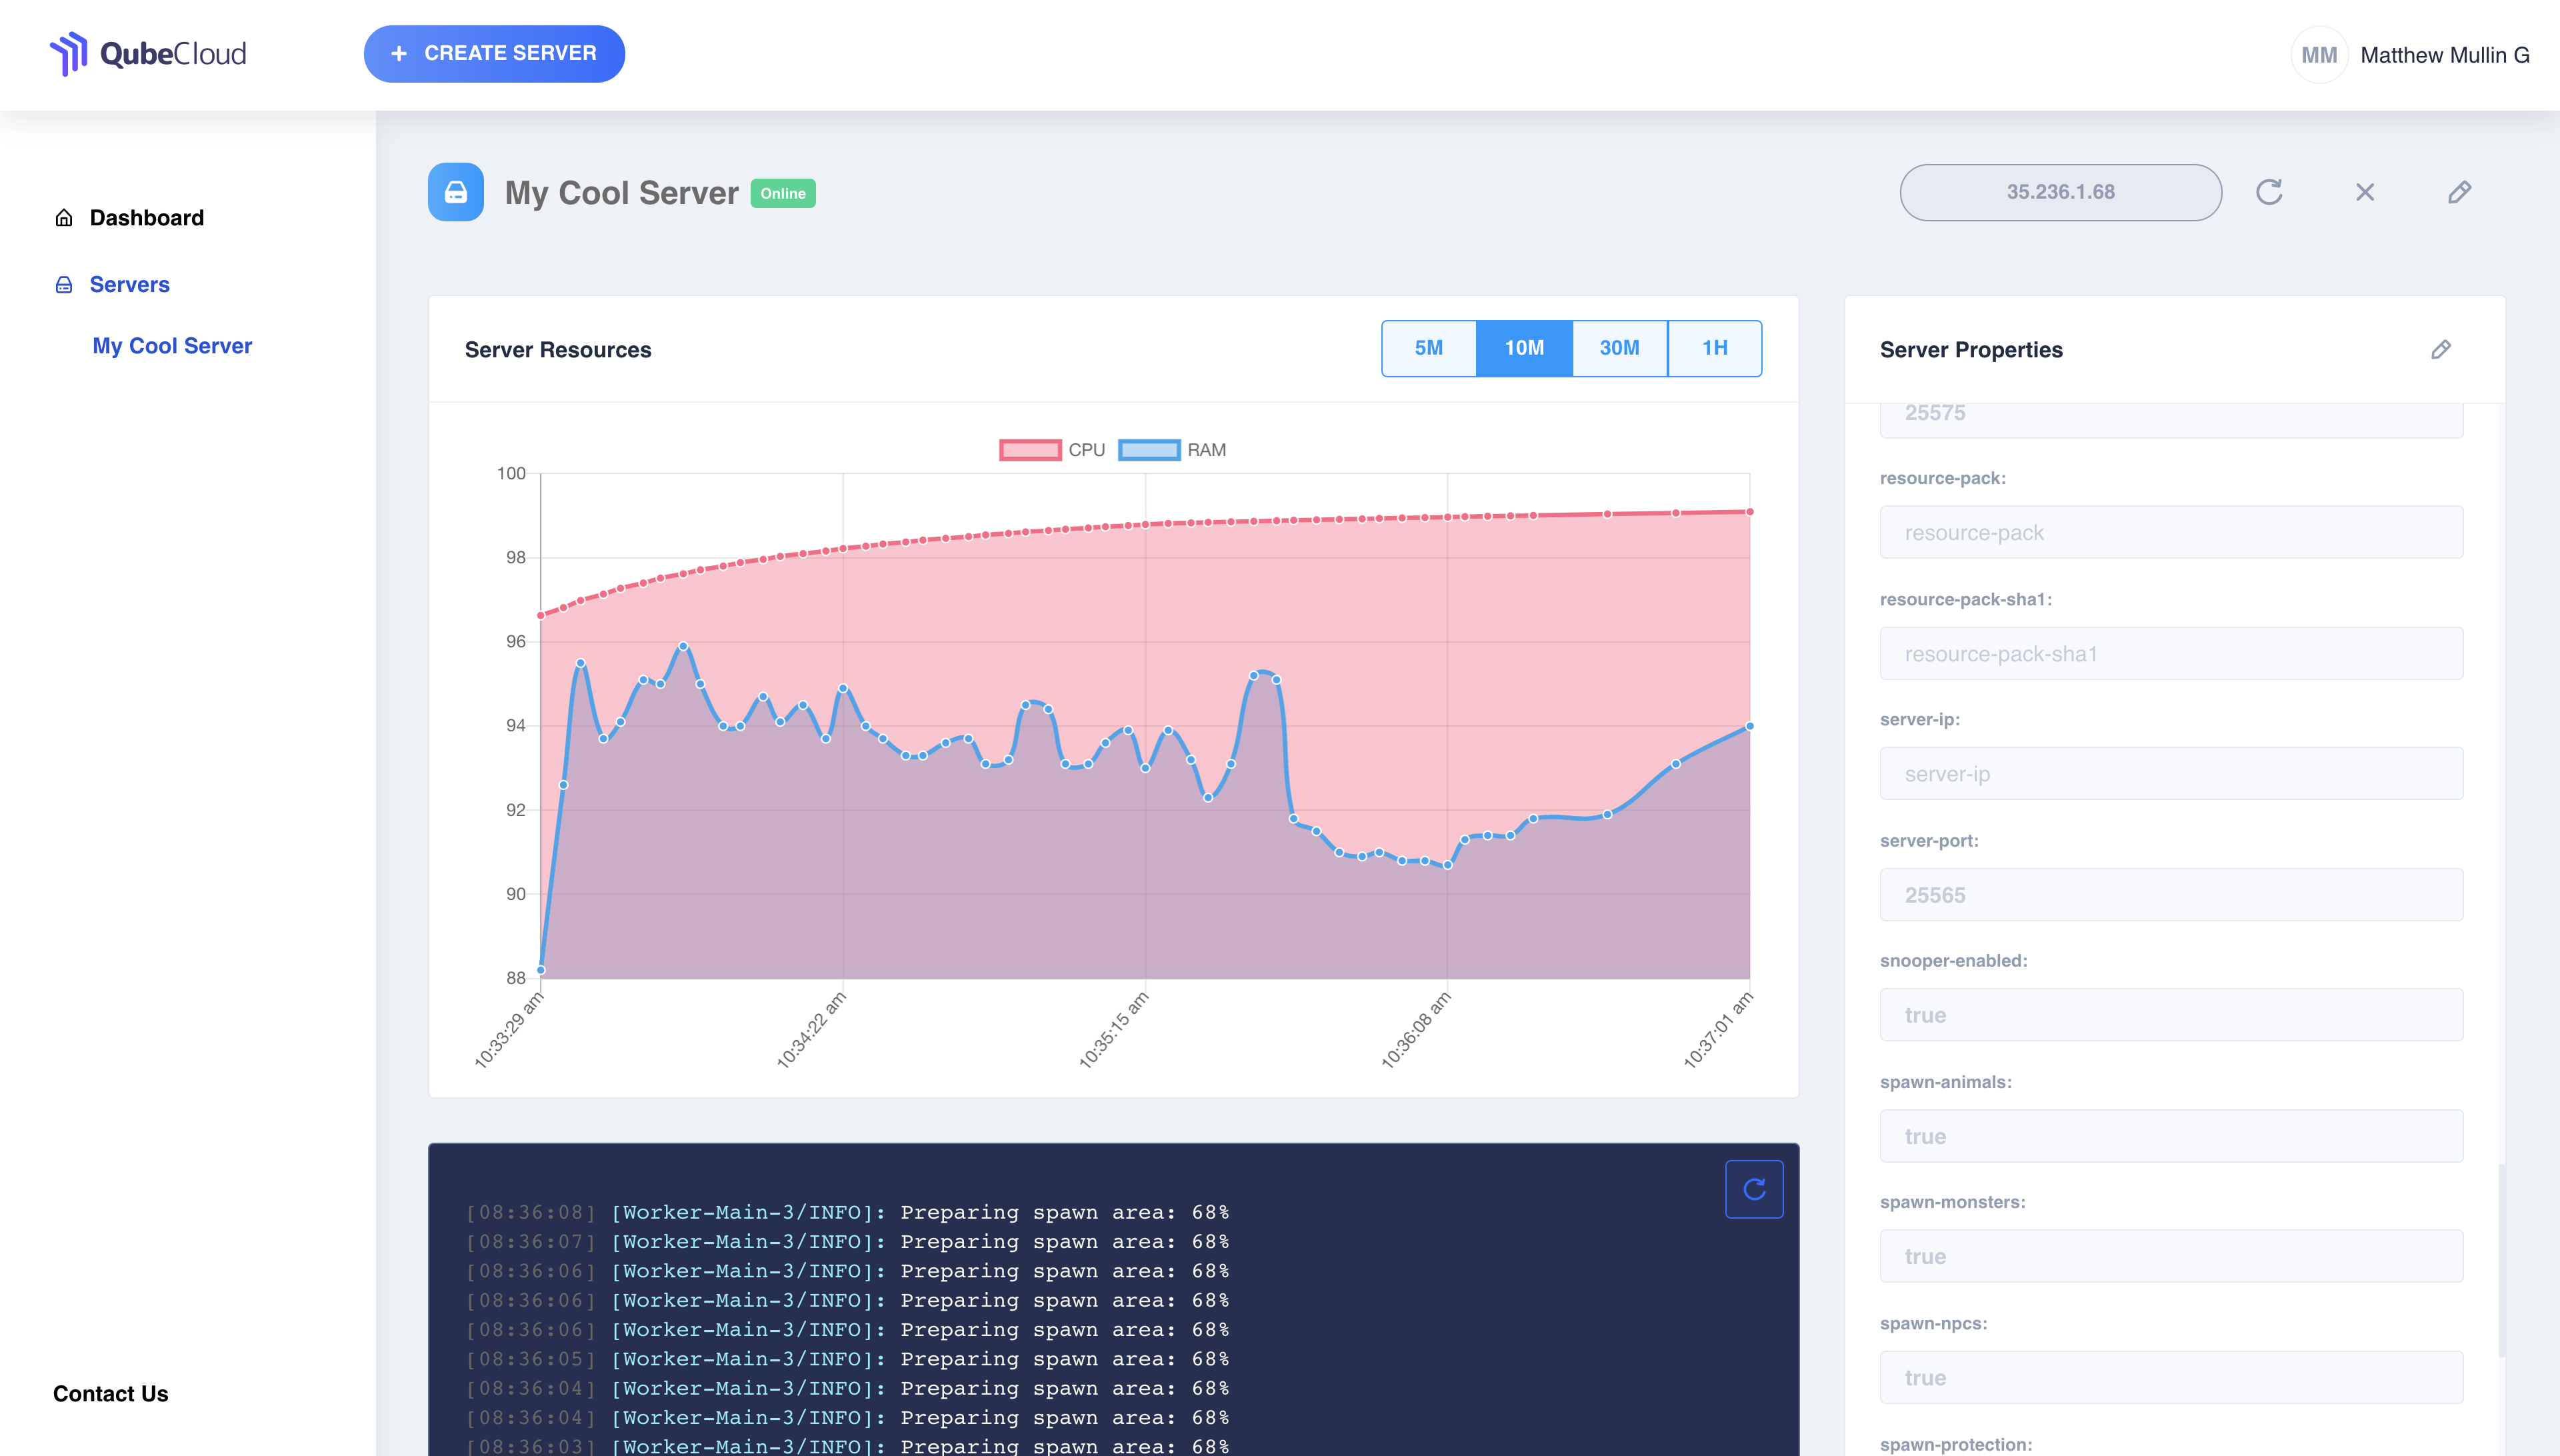Image resolution: width=2560 pixels, height=1456 pixels.
Task: Switch chart to 30M range
Action: [x=1619, y=348]
